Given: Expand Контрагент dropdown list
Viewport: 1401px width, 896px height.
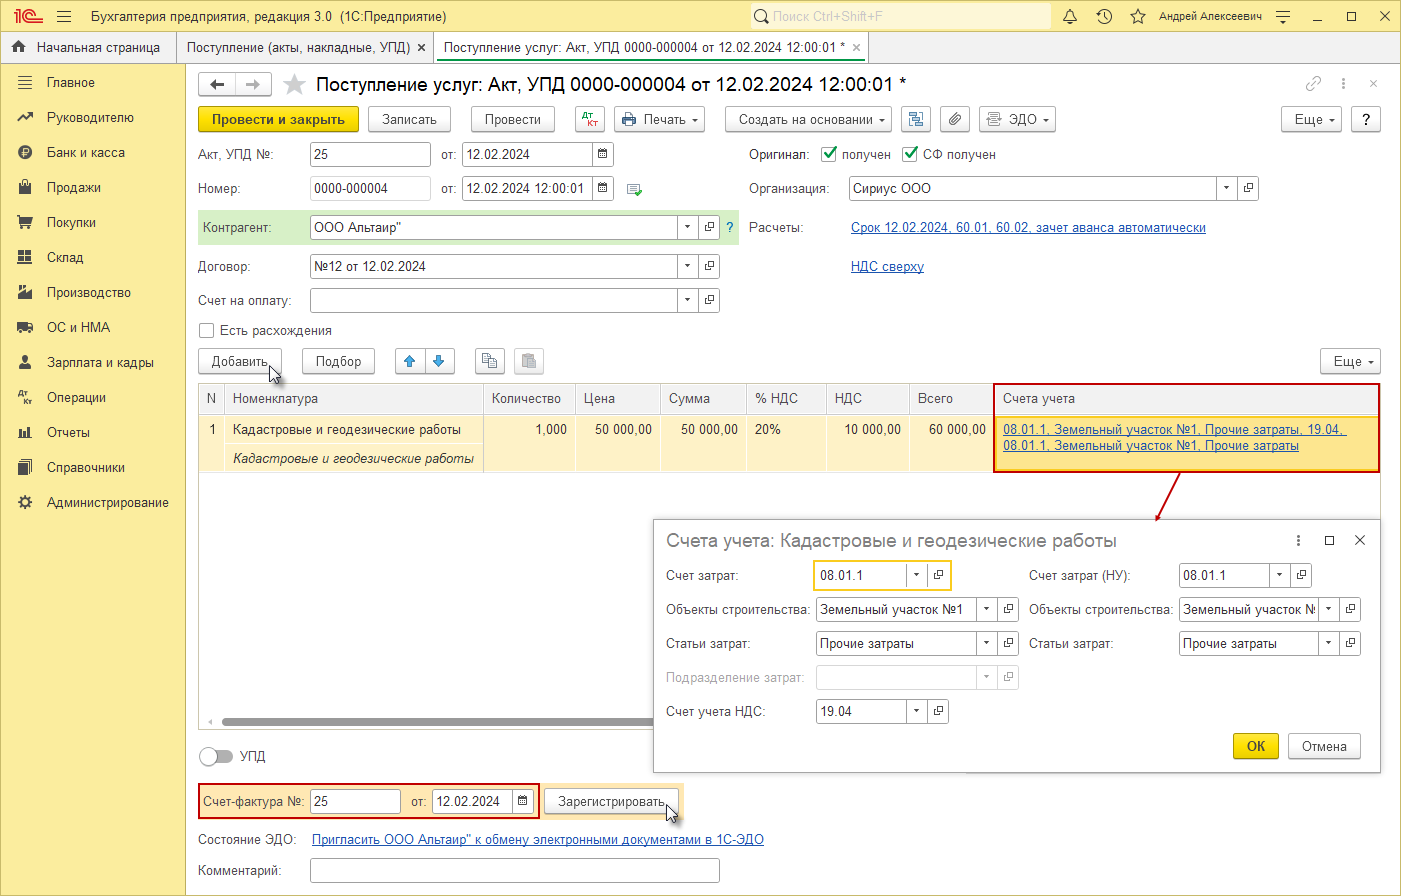Looking at the screenshot, I should point(687,227).
